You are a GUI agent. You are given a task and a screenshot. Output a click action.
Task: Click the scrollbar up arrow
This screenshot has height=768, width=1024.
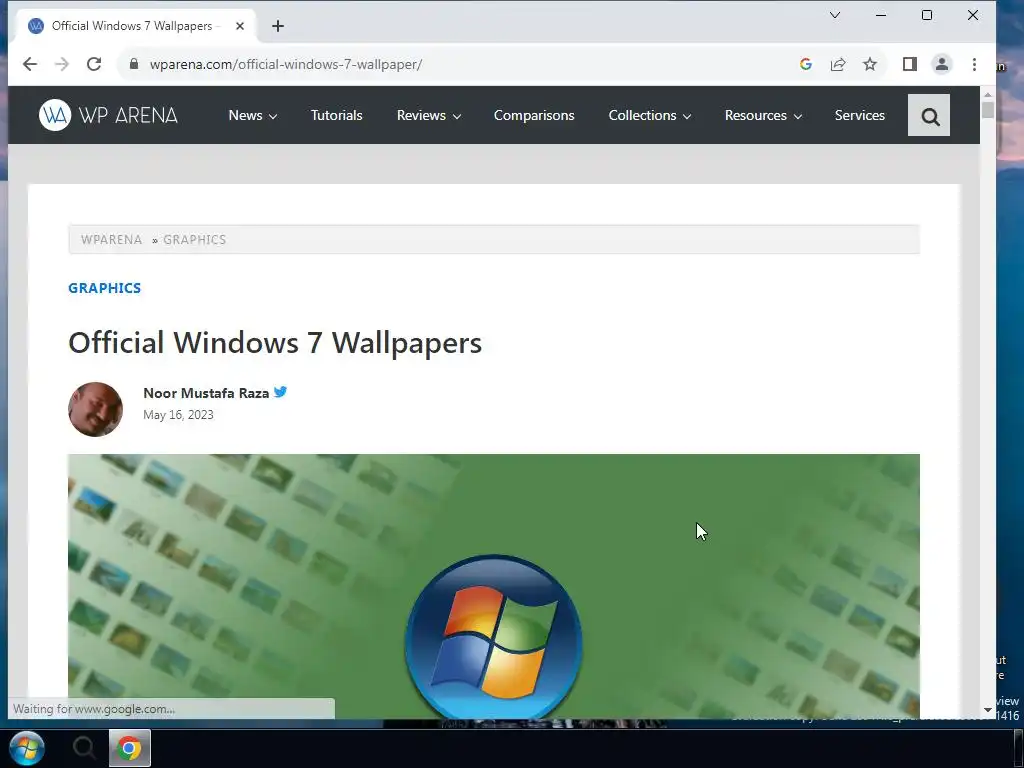click(987, 95)
